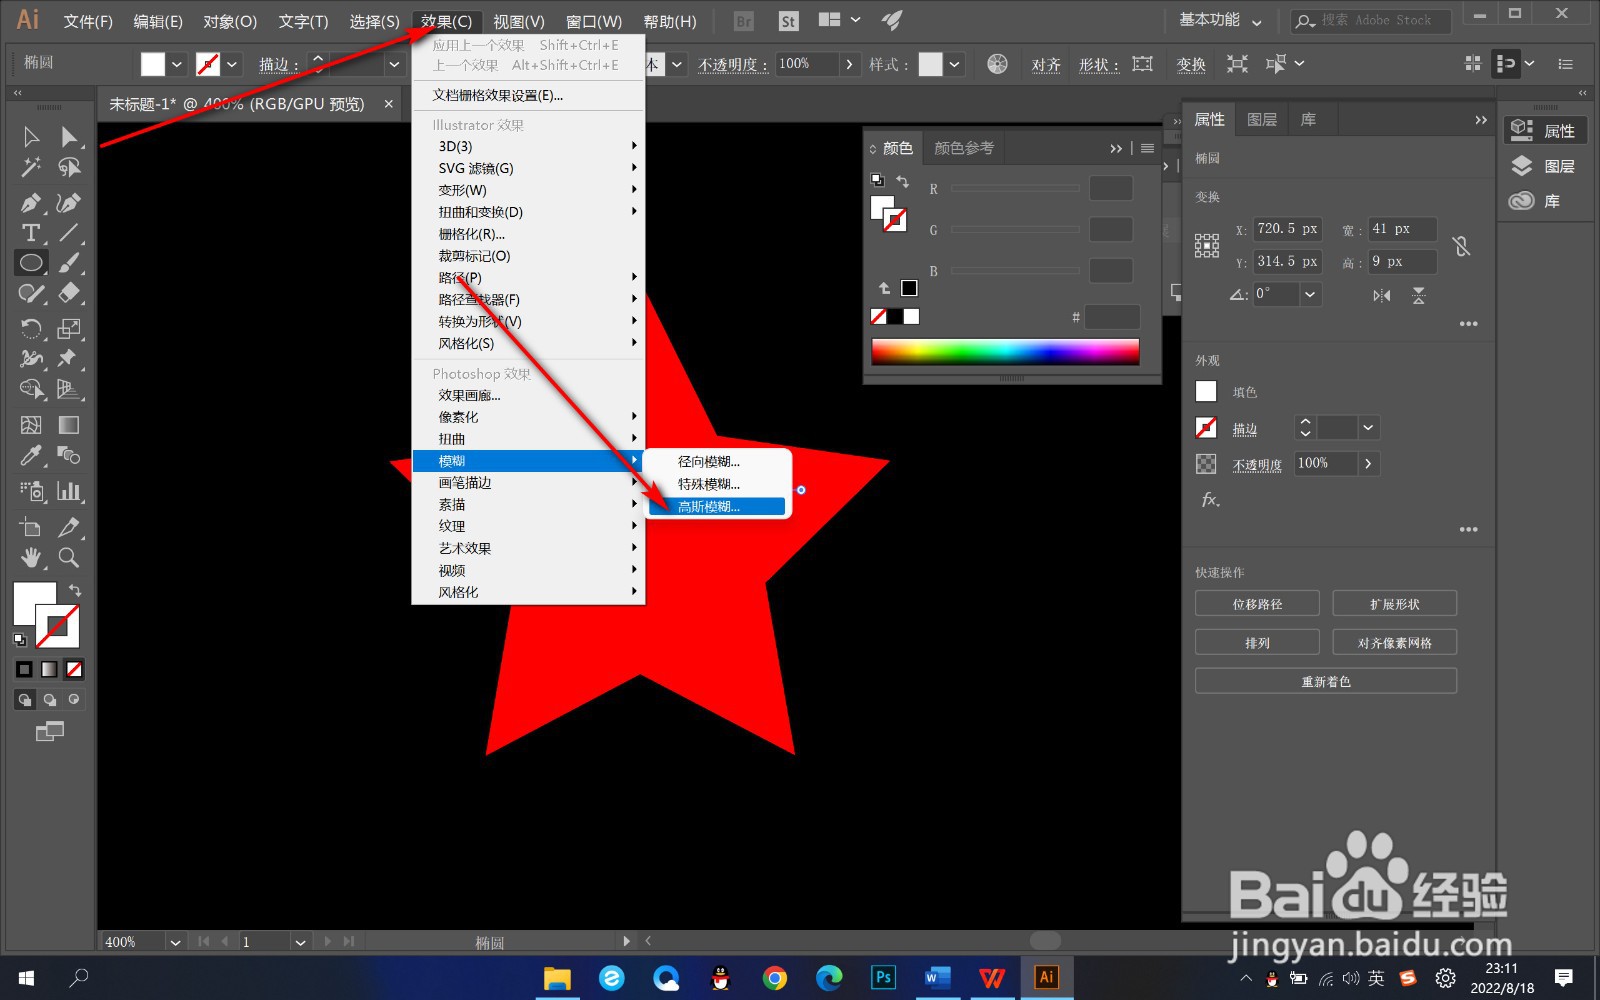
Task: Choose 高斯模糊 Gaussian Blur menu item
Action: pos(717,507)
